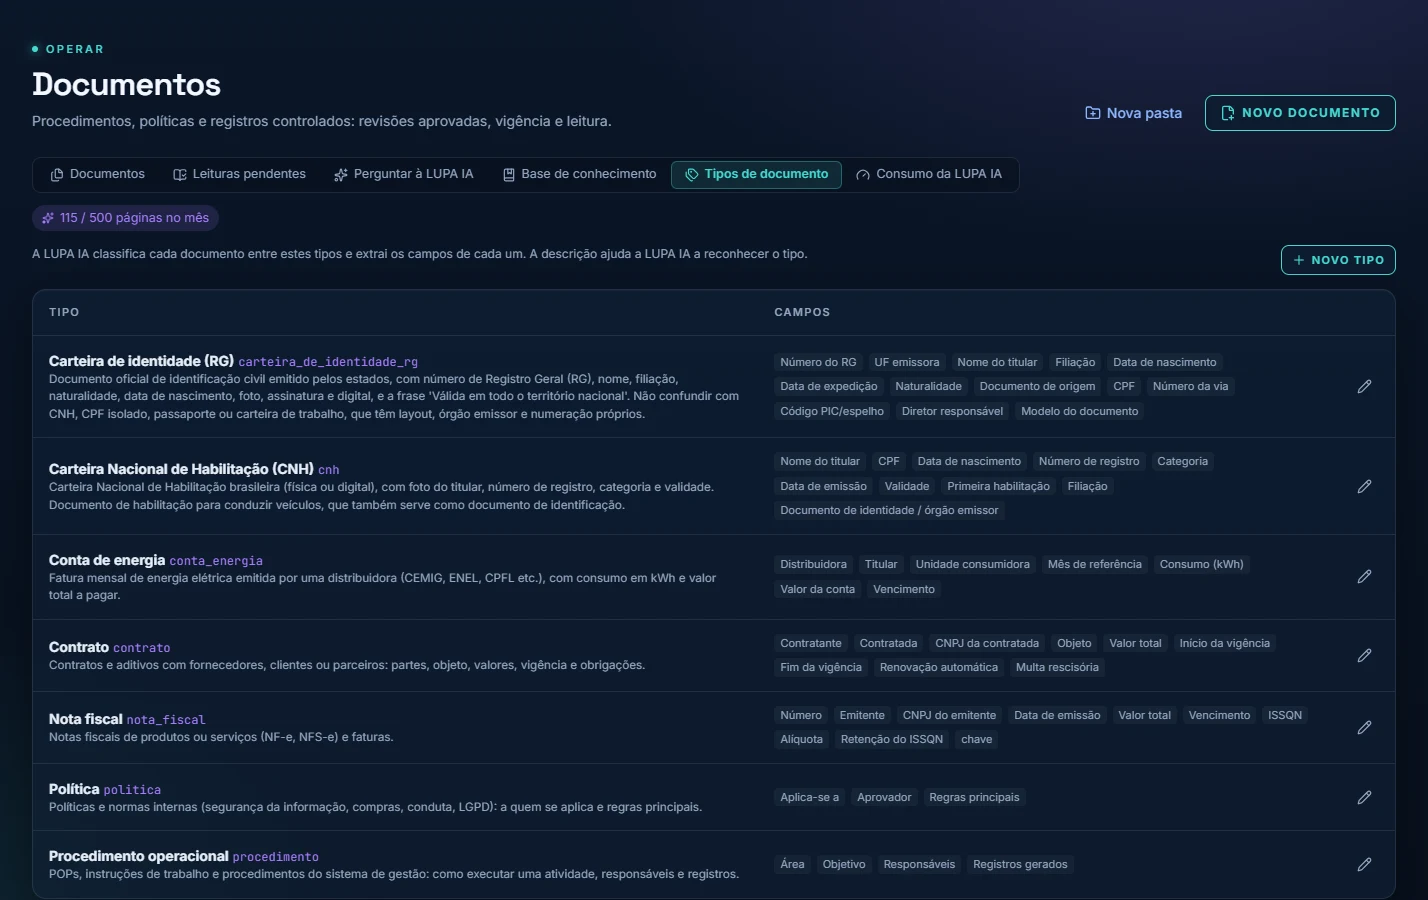Click the Registros gerados field chip
This screenshot has height=900, width=1428.
pyautogui.click(x=1020, y=864)
